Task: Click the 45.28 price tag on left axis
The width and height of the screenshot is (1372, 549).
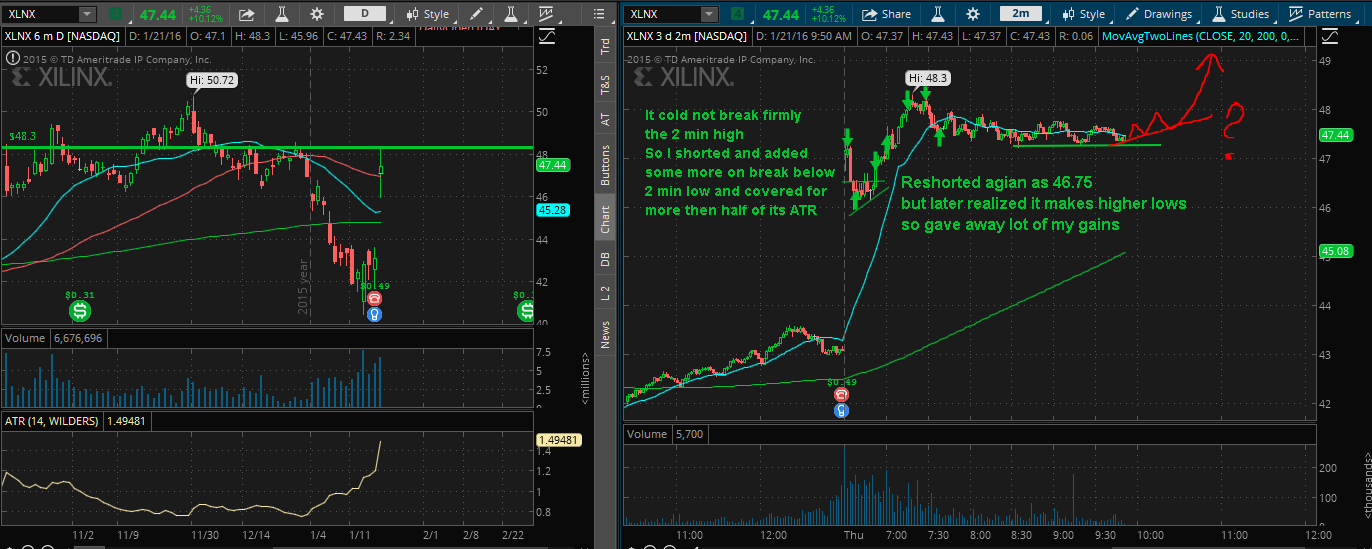Action: click(x=553, y=210)
